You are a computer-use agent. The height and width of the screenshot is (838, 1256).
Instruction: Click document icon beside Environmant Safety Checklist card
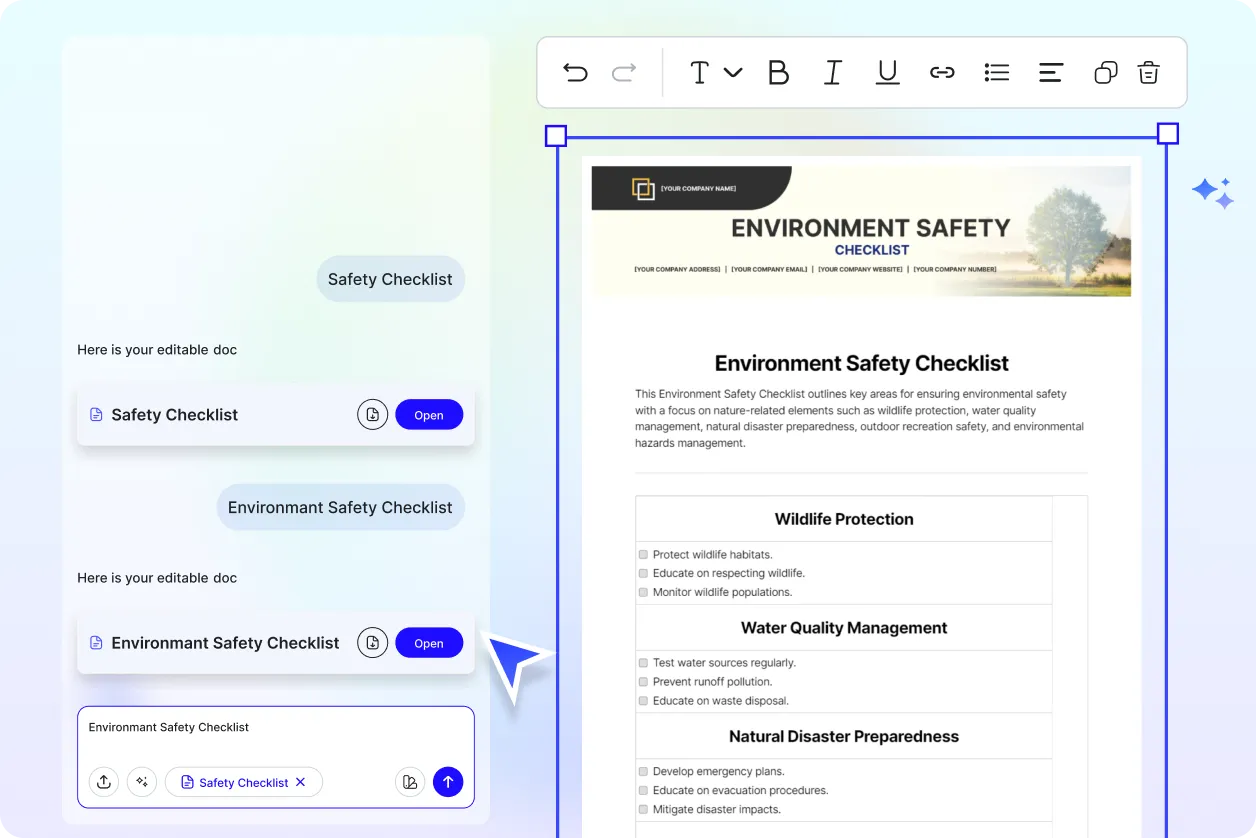[x=96, y=643]
